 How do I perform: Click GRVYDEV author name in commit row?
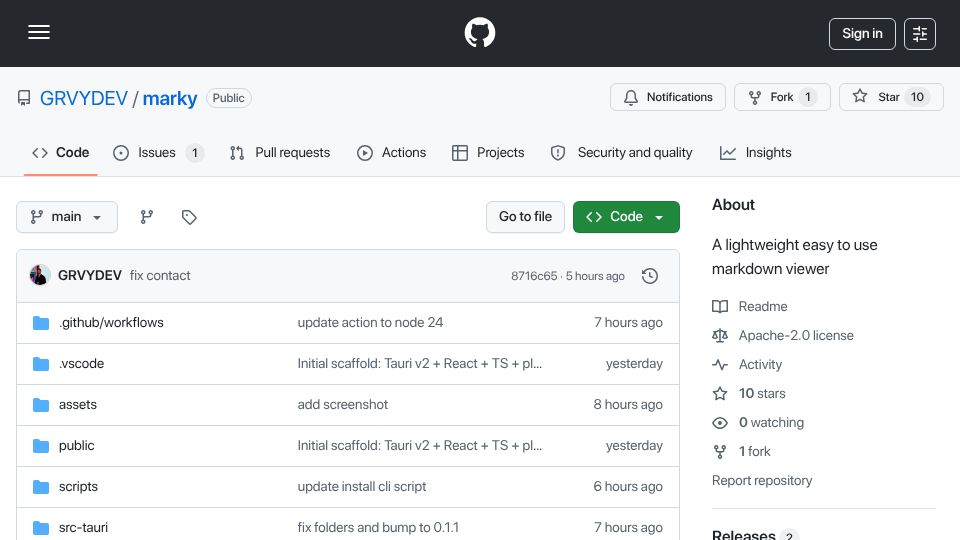coord(90,276)
